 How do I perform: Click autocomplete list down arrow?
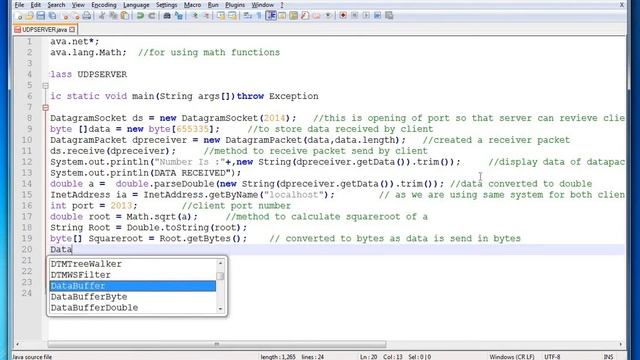point(220,309)
